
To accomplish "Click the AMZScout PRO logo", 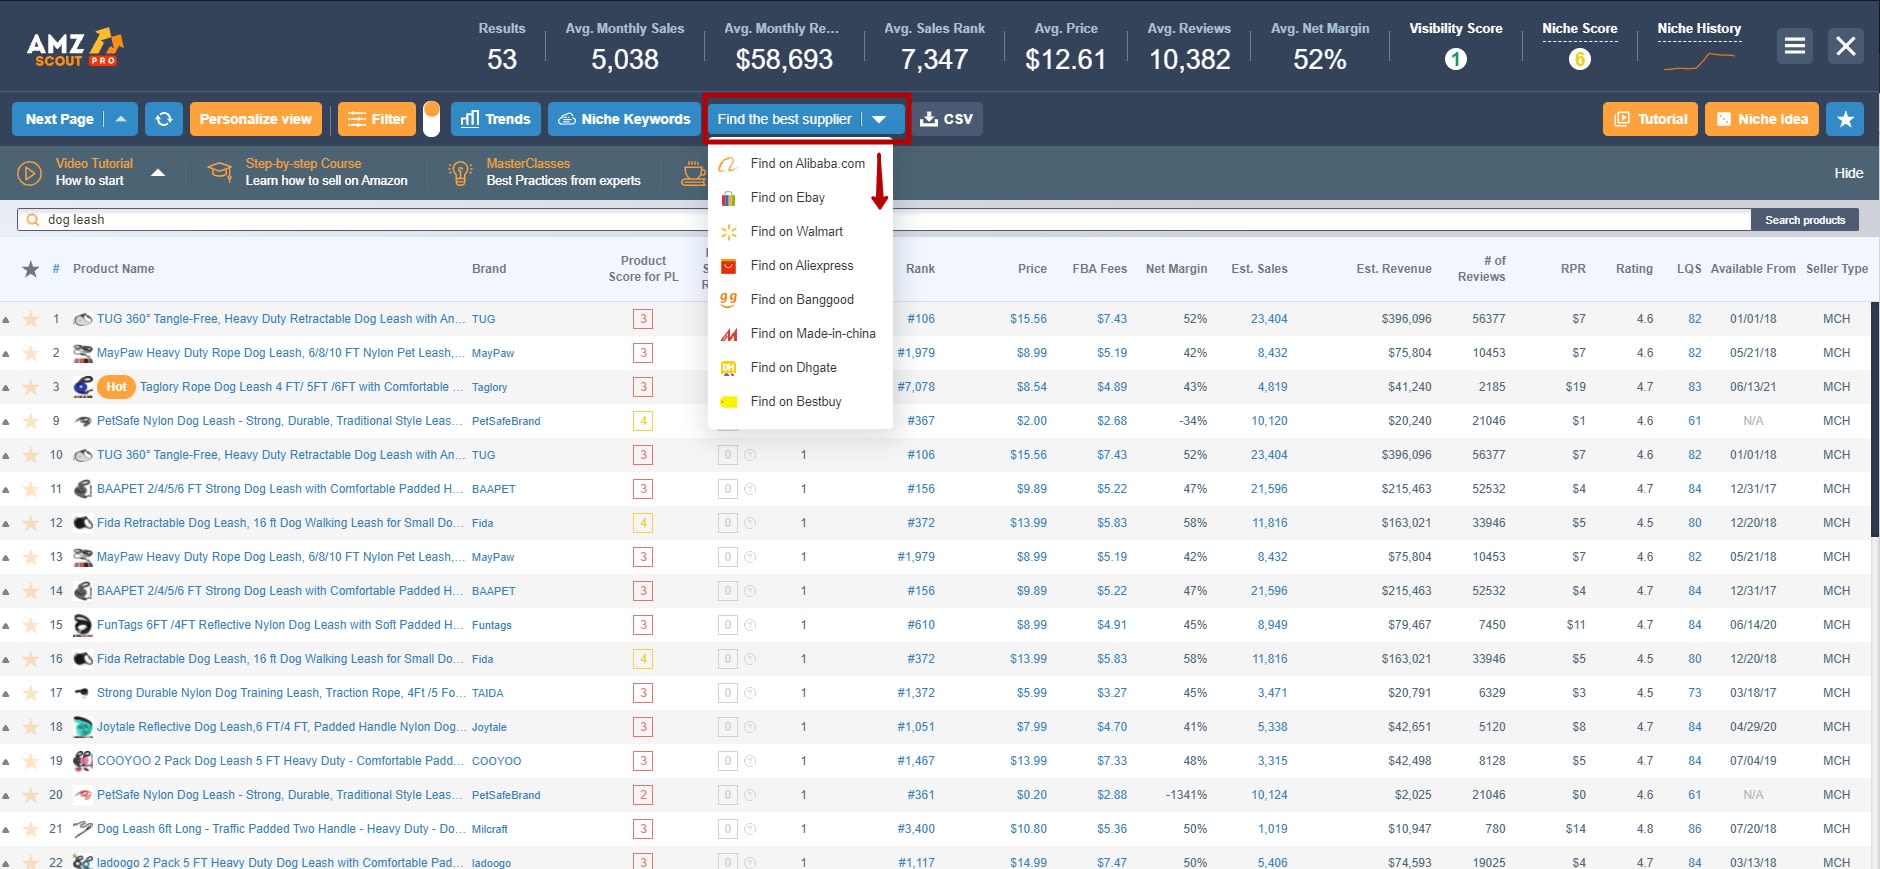I will click(75, 47).
